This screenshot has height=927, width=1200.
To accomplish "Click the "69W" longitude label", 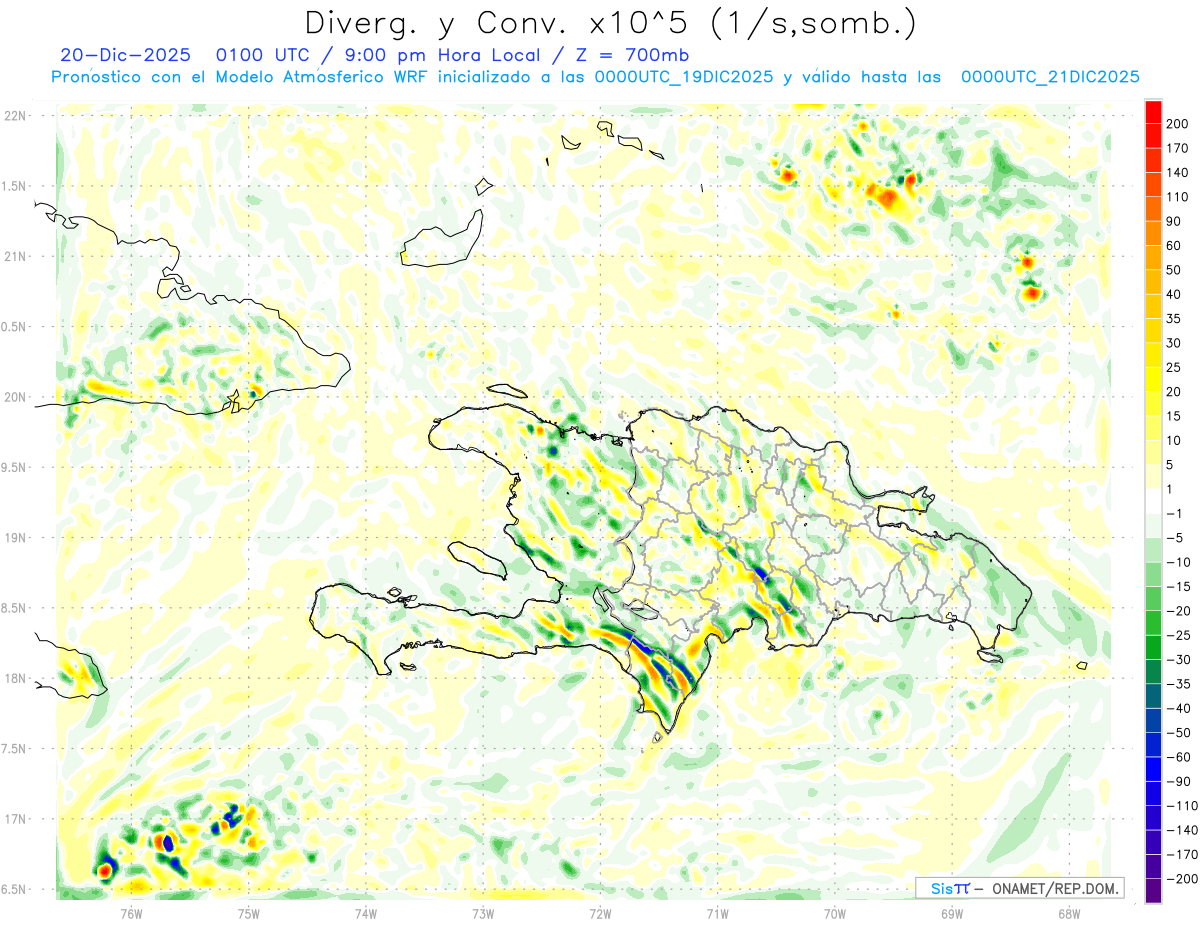I will click(x=951, y=913).
